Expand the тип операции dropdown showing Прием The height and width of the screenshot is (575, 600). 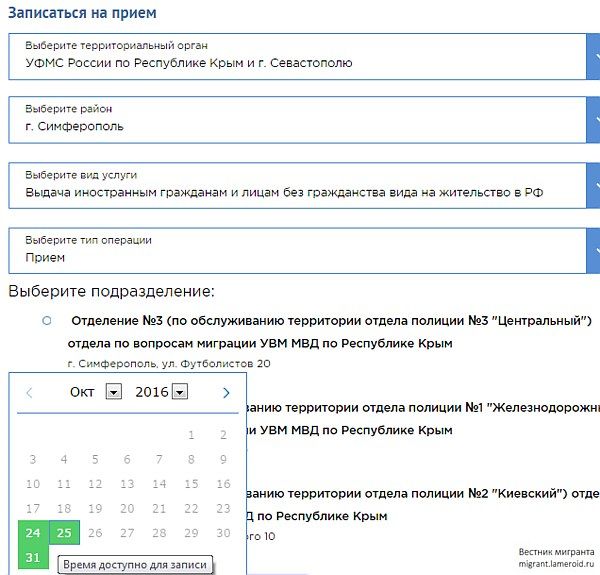click(x=593, y=251)
